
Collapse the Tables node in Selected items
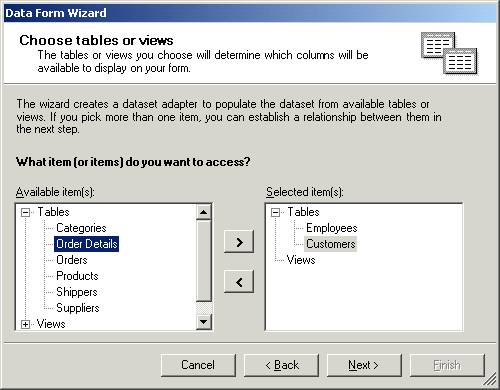[x=275, y=212]
